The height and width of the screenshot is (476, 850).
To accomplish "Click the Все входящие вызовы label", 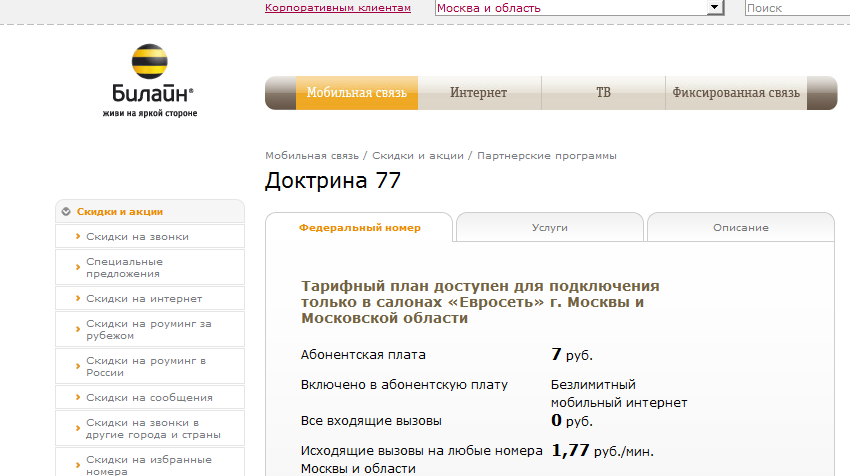I will pyautogui.click(x=371, y=421).
